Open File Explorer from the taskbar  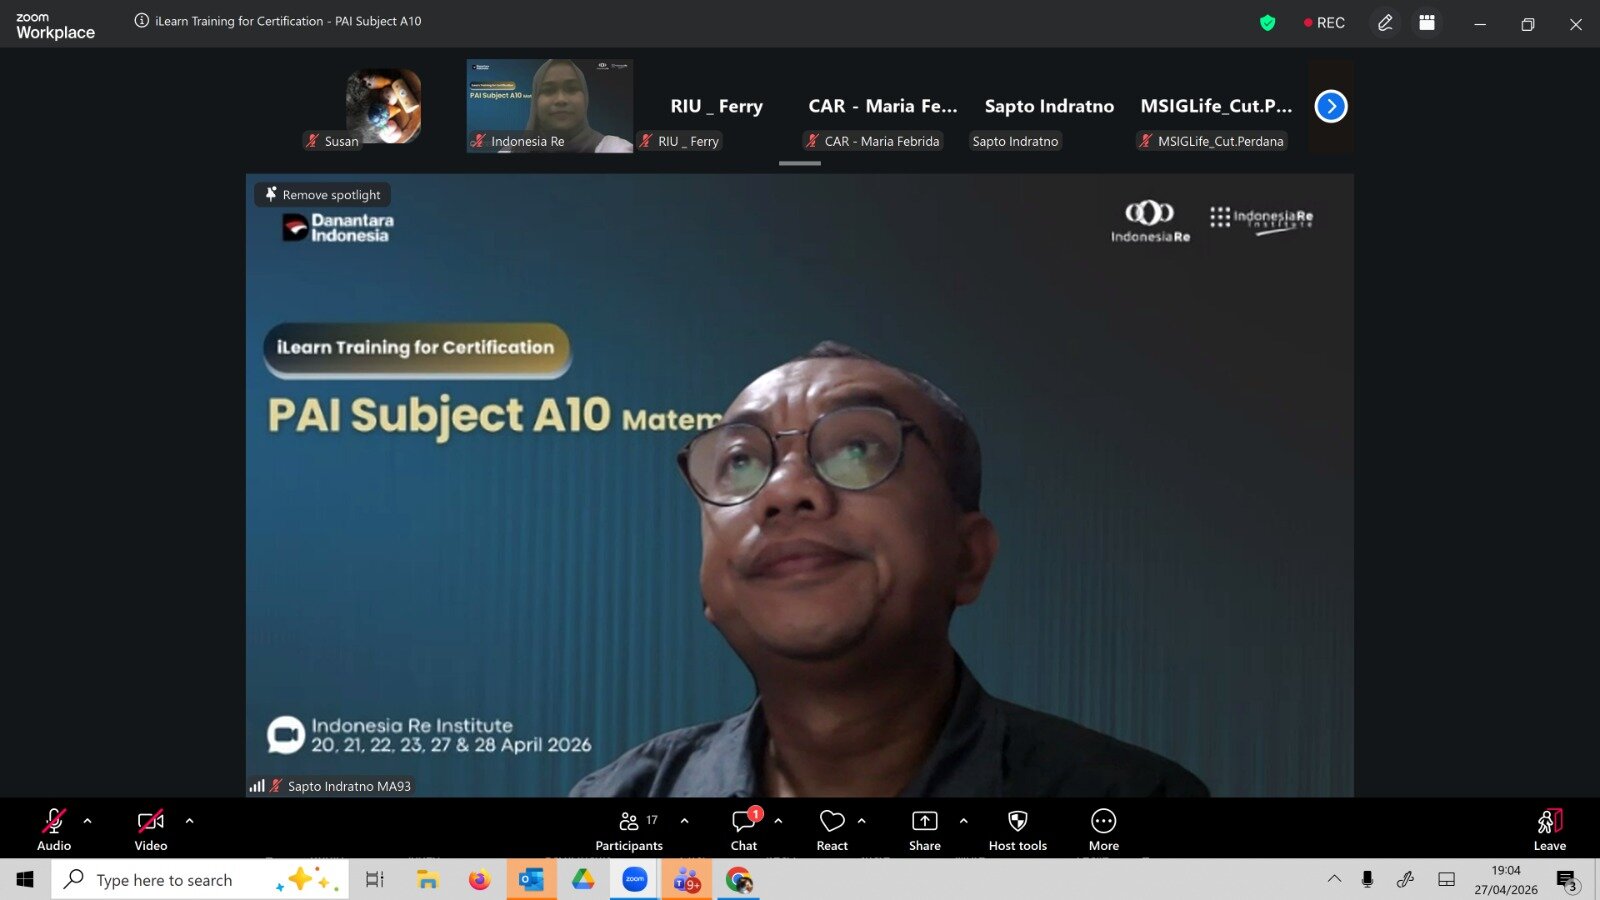pos(428,880)
